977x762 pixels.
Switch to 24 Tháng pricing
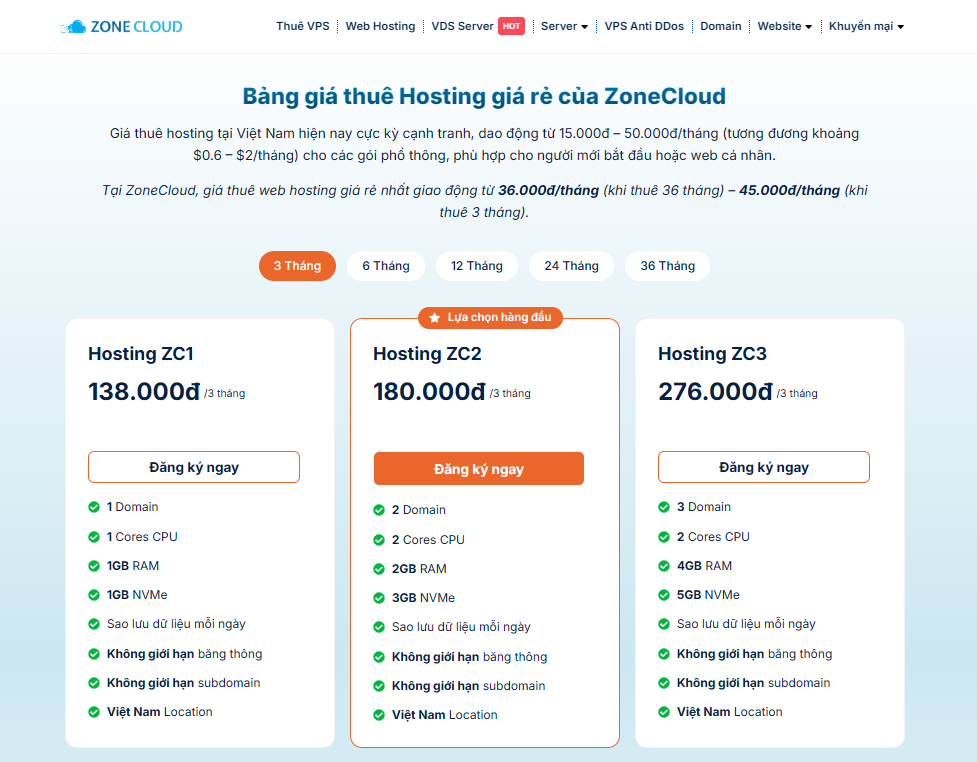tap(571, 266)
